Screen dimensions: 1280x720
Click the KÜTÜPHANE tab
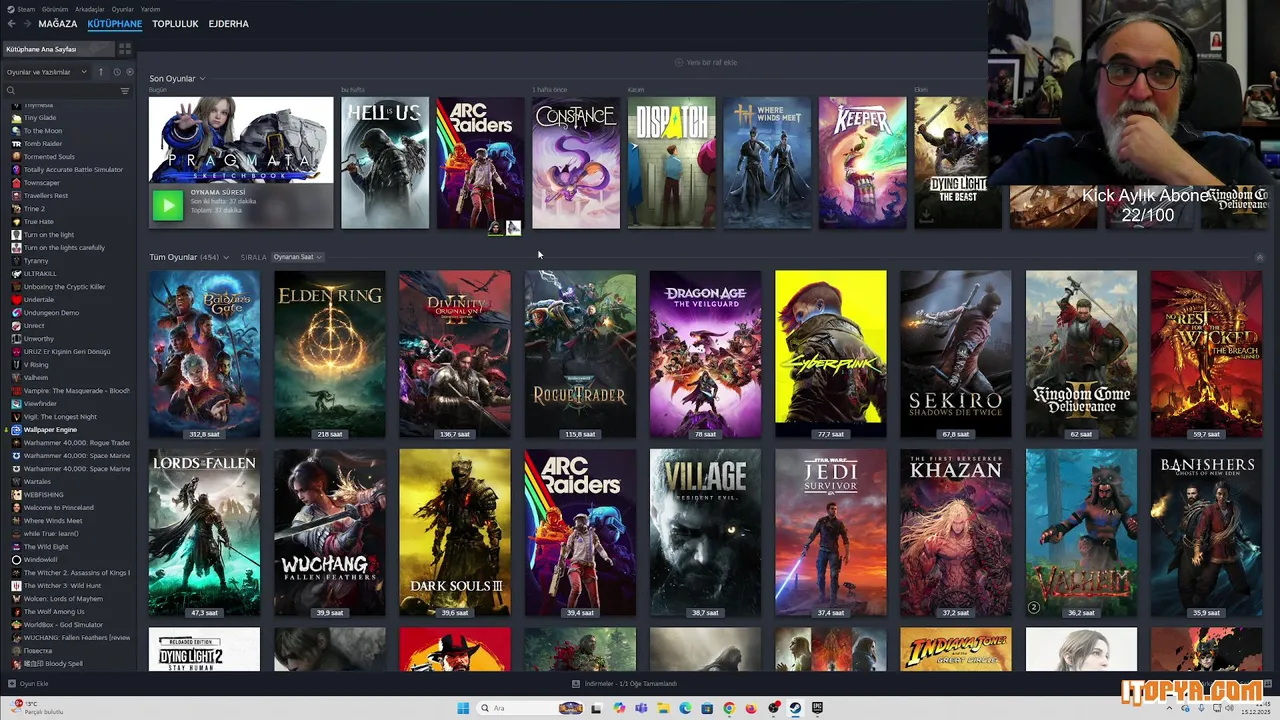point(114,23)
